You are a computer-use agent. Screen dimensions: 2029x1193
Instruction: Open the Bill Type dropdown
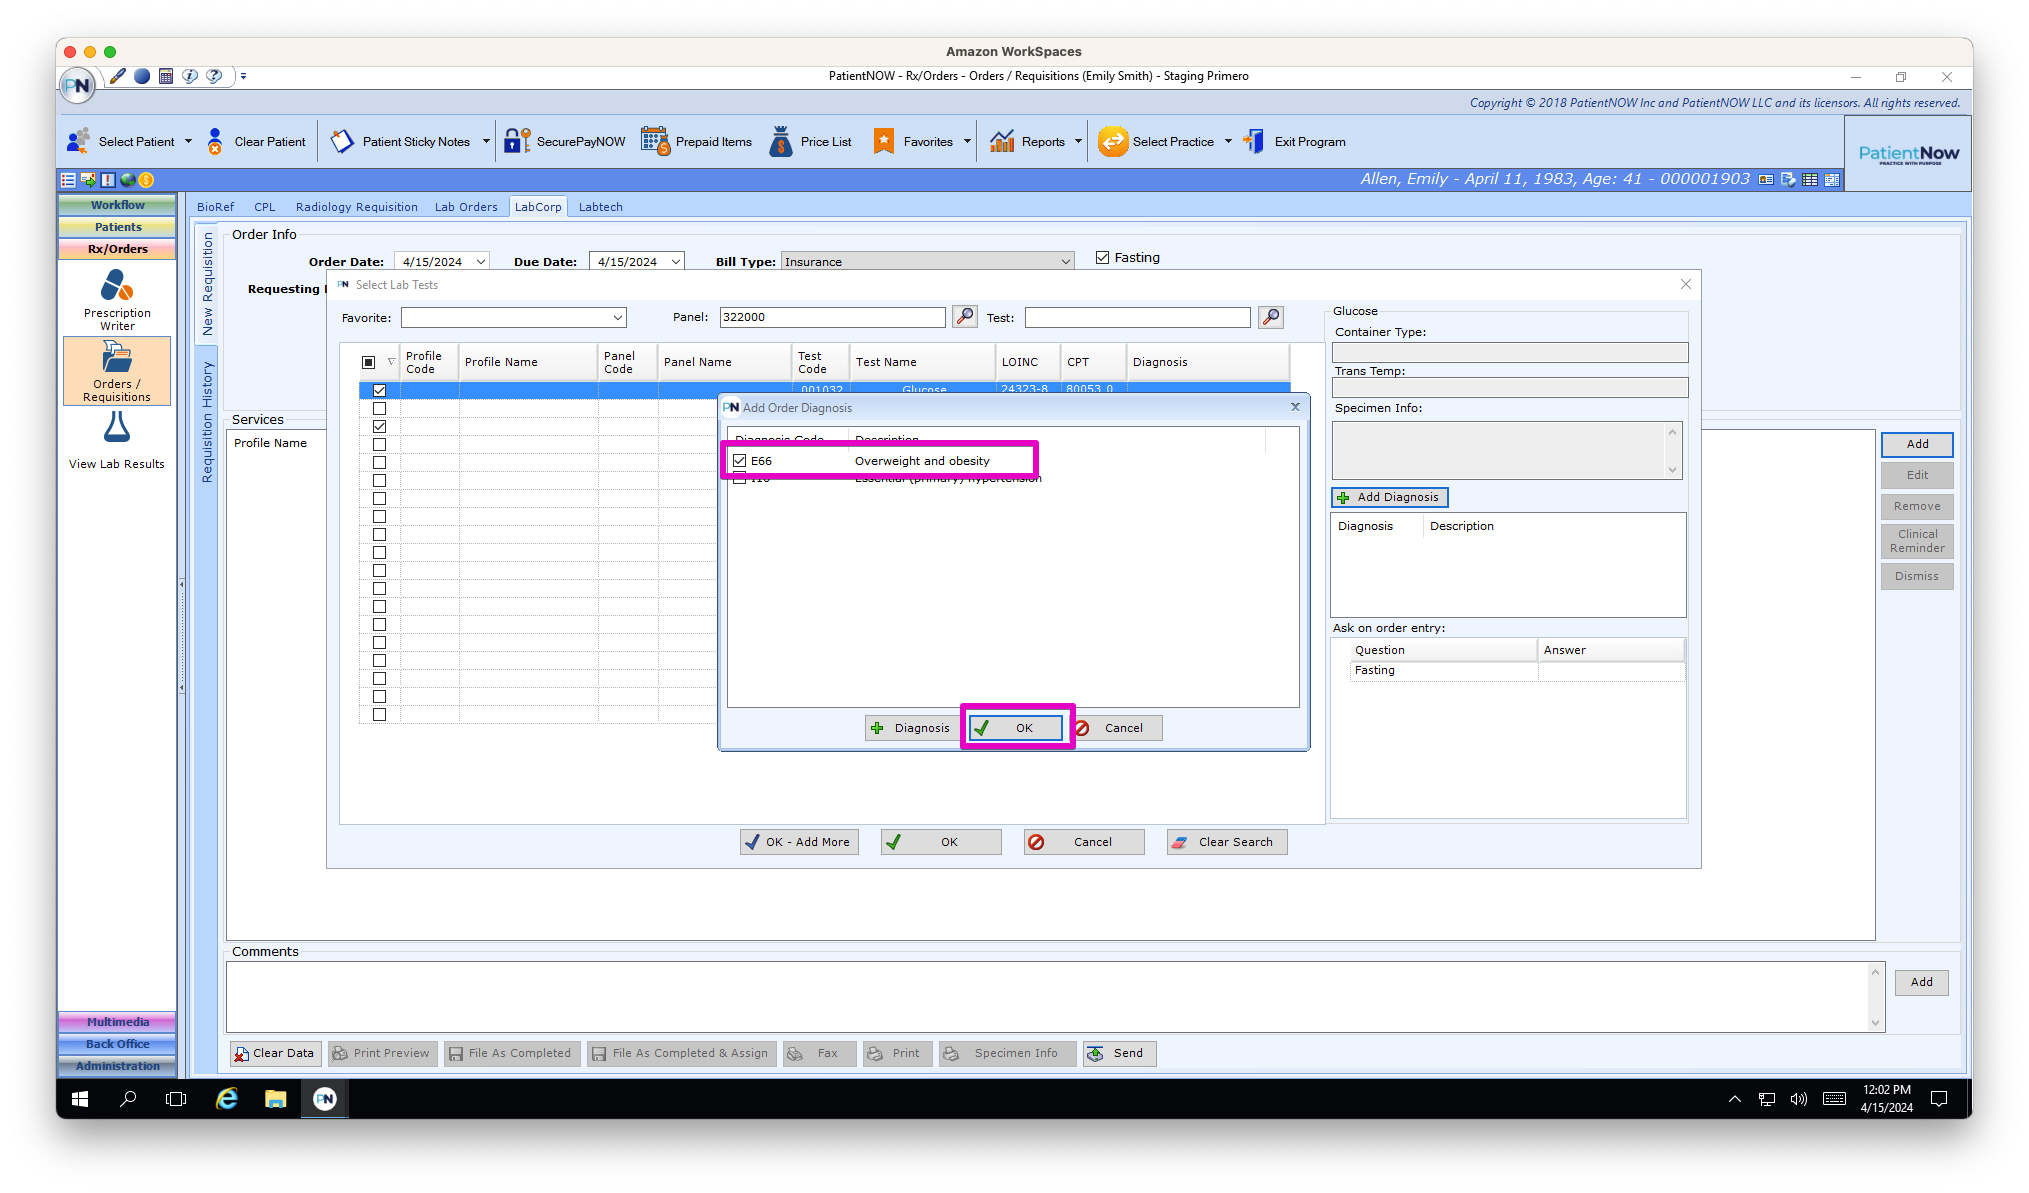(x=1063, y=261)
